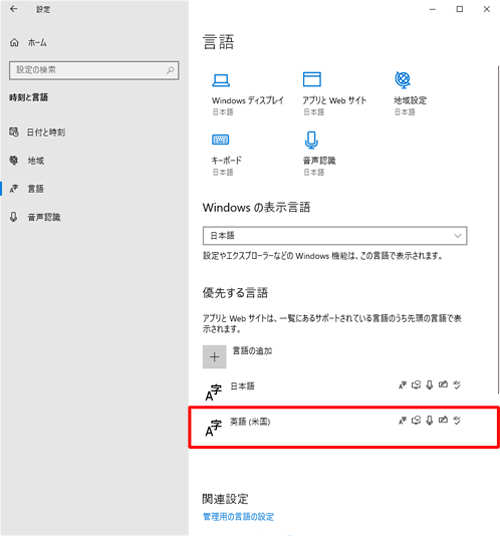Click the dropdown chevron for 日本語
This screenshot has width=500, height=536.
[x=458, y=236]
